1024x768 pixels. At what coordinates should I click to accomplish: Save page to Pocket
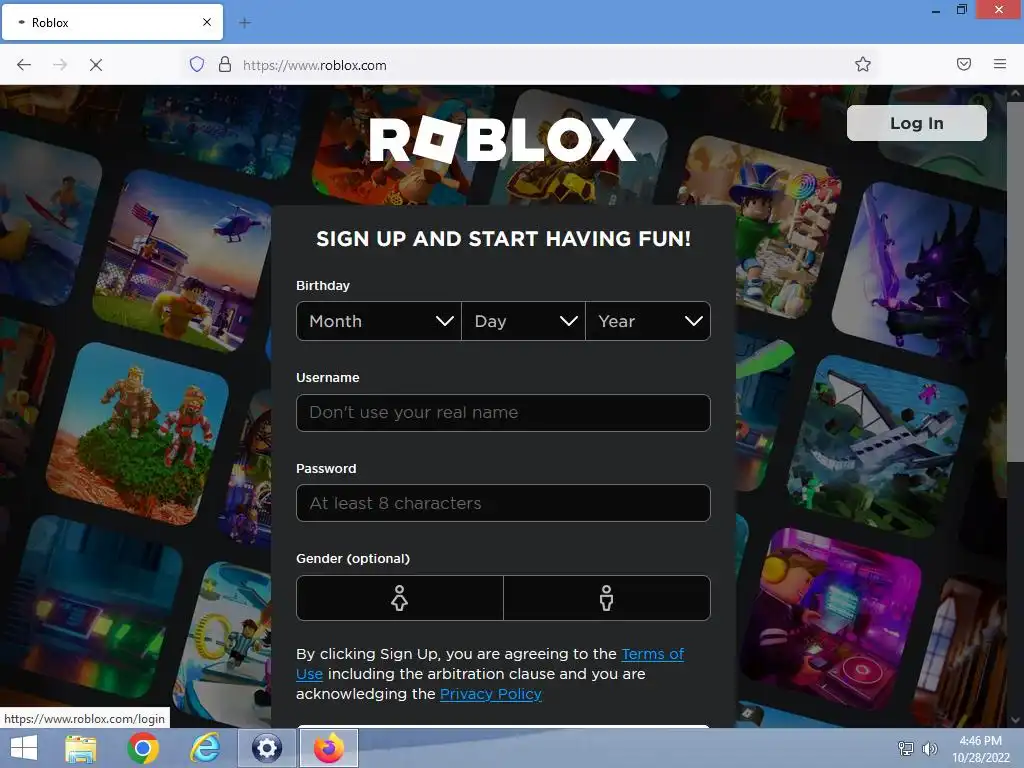pos(964,64)
